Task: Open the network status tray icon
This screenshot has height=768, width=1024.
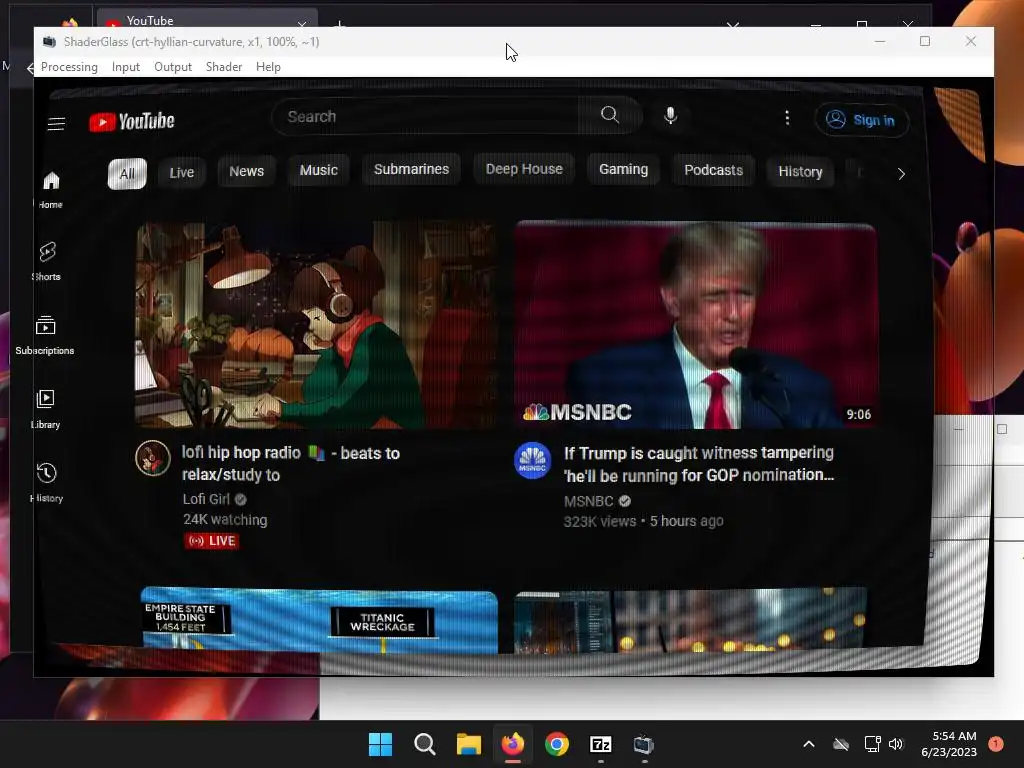Action: click(872, 744)
